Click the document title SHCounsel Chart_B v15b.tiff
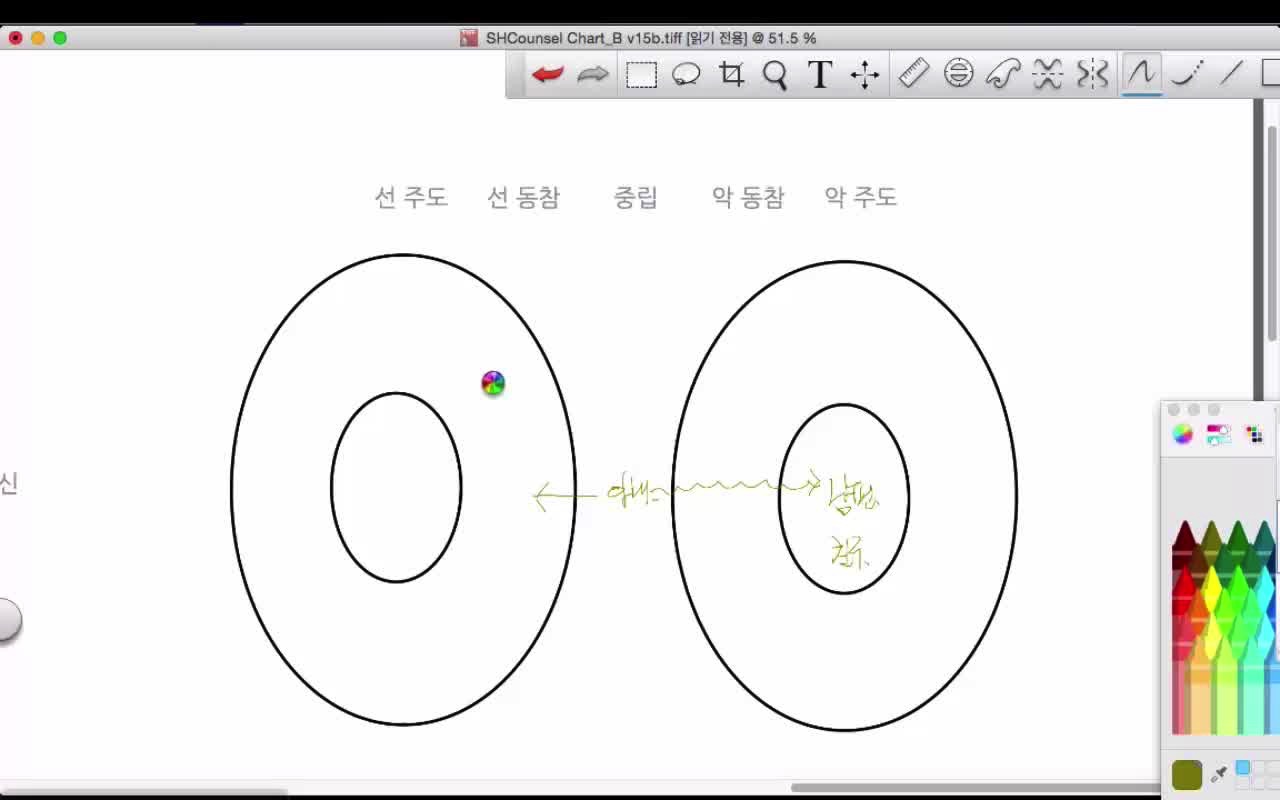This screenshot has width=1280, height=800. [x=585, y=38]
